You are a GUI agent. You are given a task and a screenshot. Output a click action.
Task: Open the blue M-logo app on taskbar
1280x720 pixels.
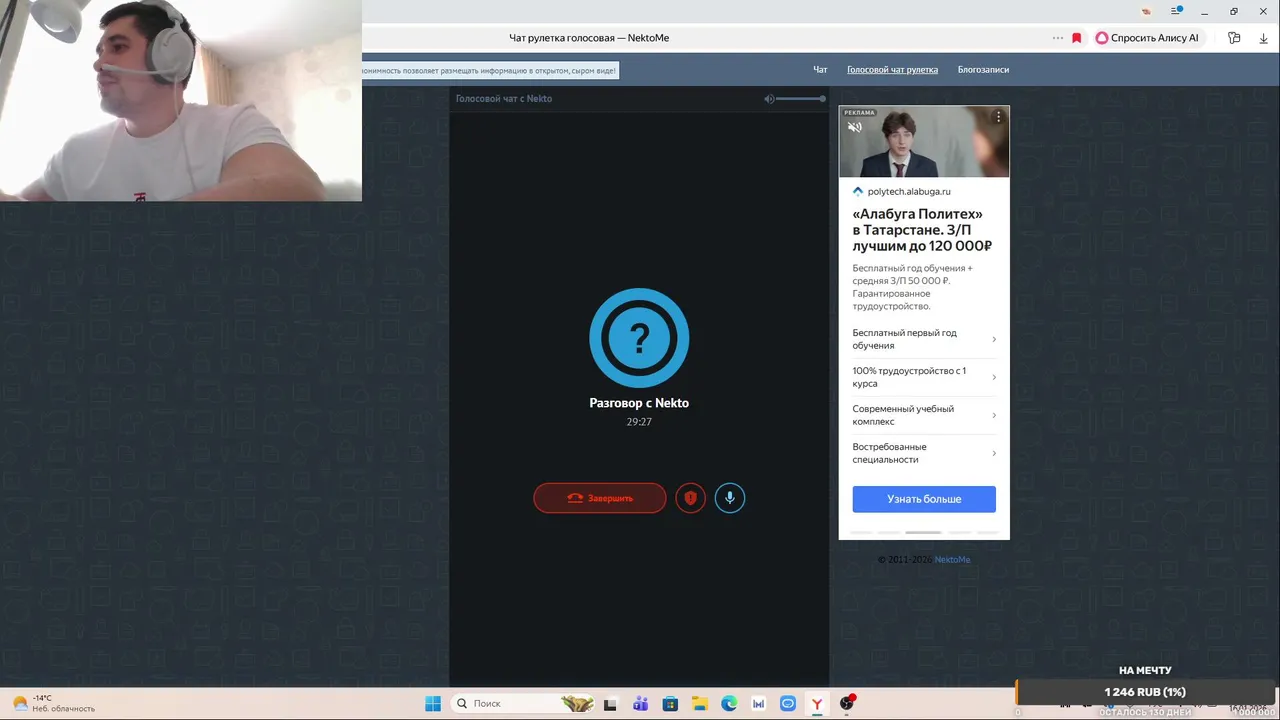759,704
